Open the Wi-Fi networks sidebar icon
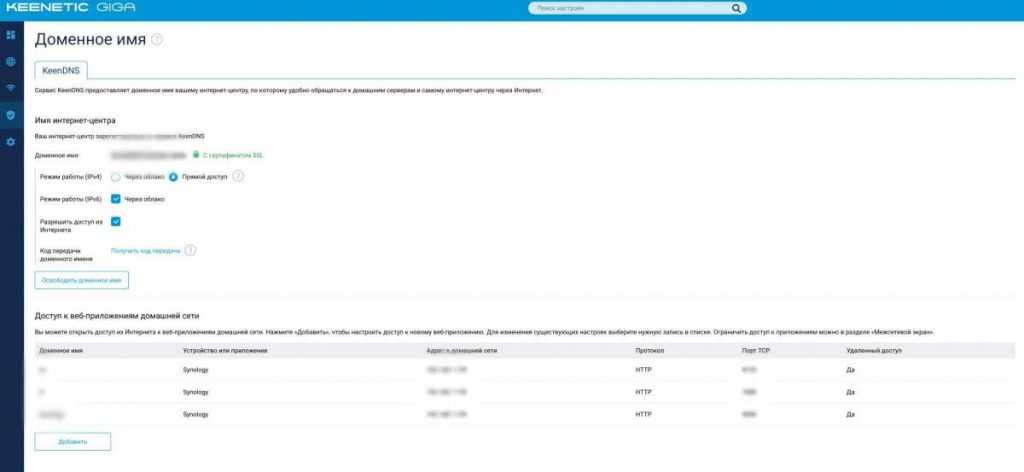The image size is (1024, 472). [x=11, y=89]
